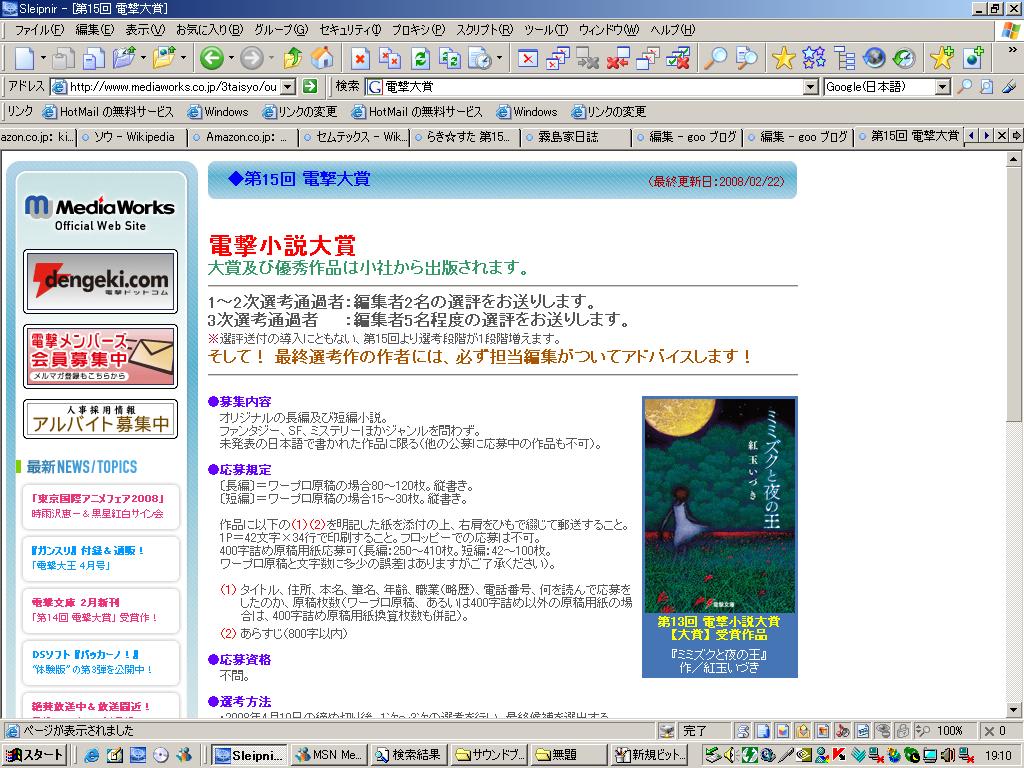
Task: Click the page vertical scrollbar down arrow
Action: point(1014,710)
